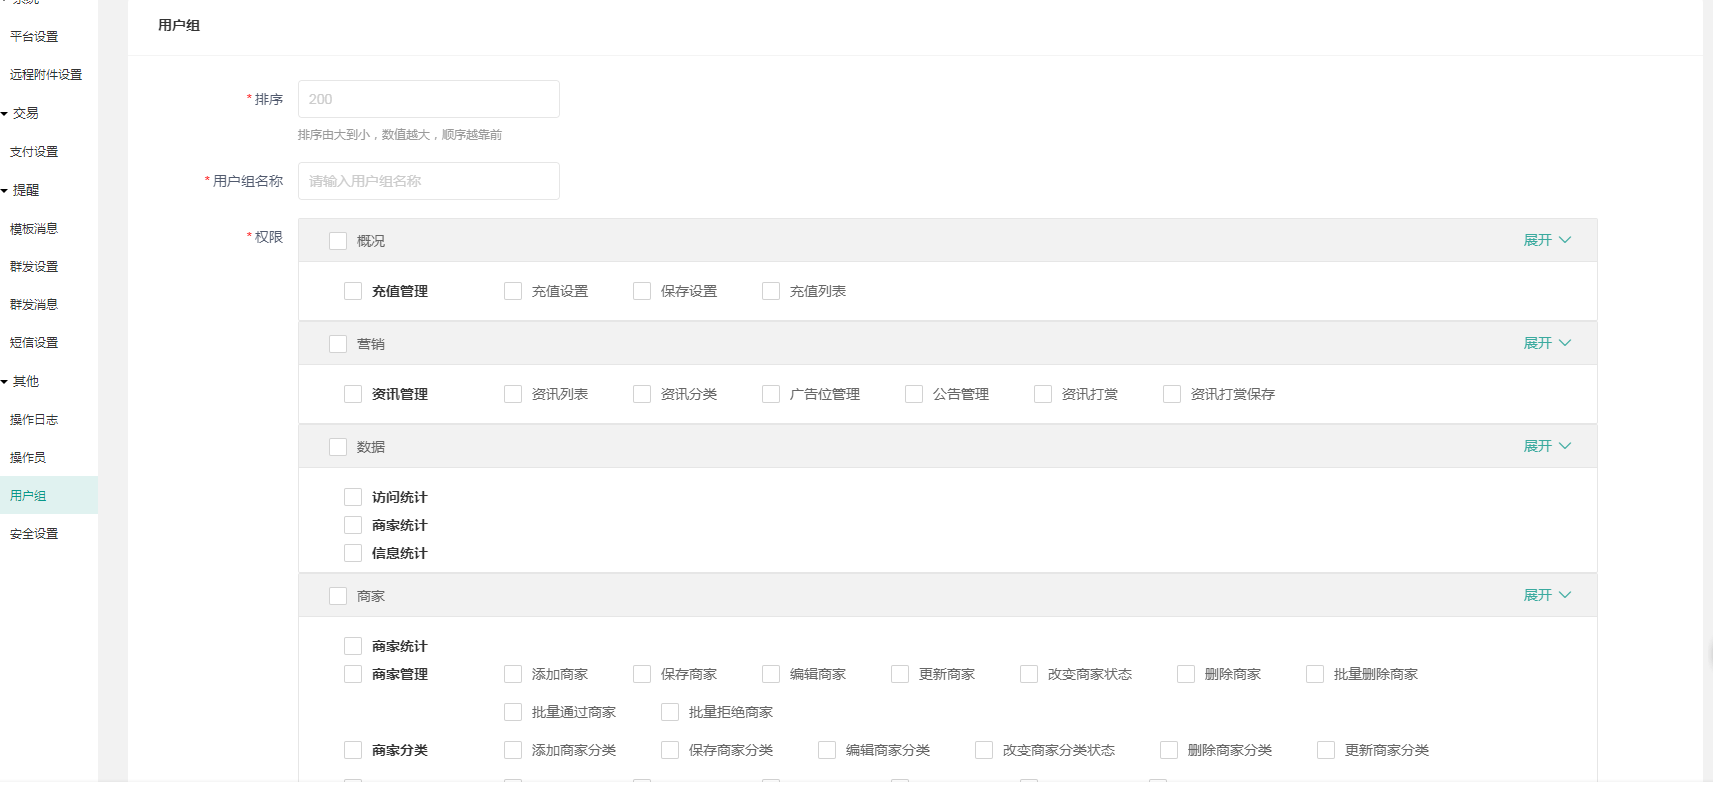Collapse the 其他 sidebar group arrow
The image size is (1713, 789).
(5, 382)
